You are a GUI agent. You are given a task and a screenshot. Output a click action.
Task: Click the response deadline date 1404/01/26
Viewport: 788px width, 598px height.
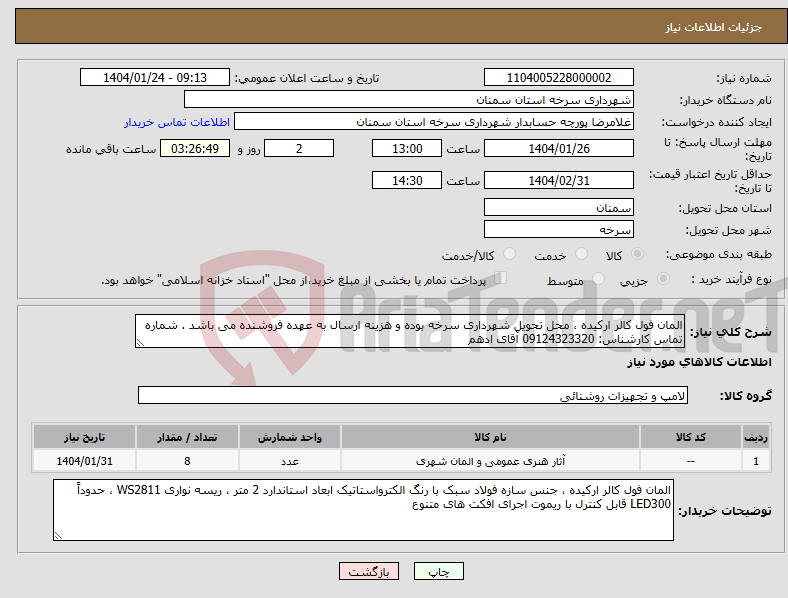559,149
